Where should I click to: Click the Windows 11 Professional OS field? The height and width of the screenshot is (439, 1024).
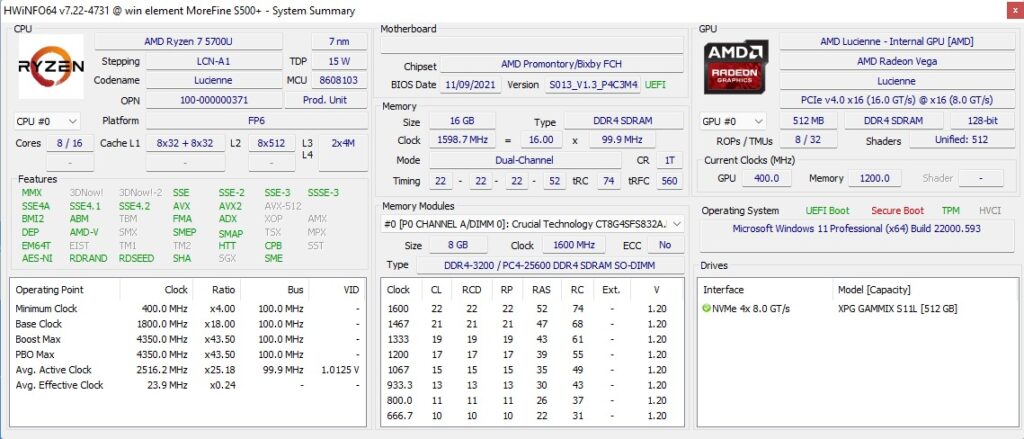click(x=855, y=229)
